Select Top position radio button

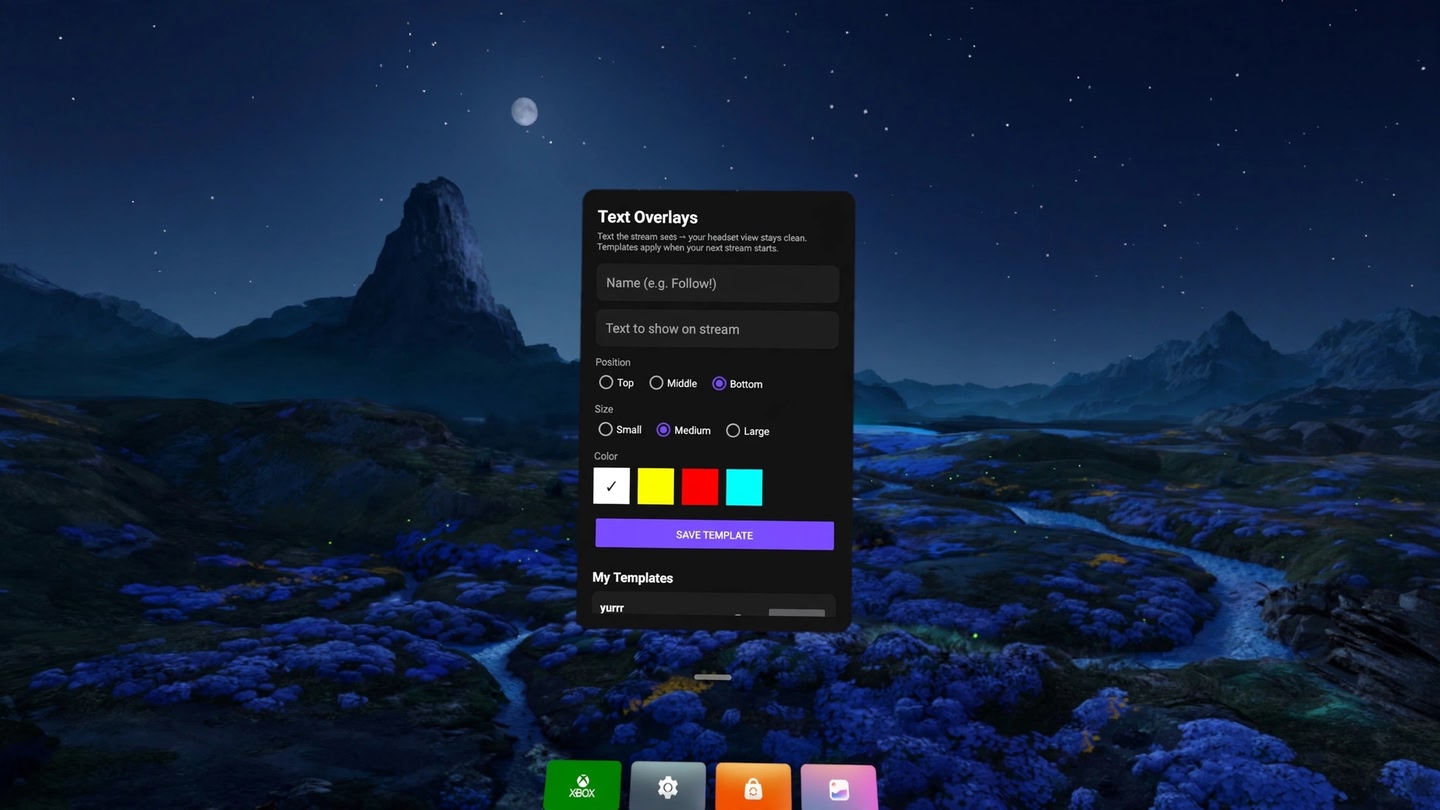coord(606,382)
